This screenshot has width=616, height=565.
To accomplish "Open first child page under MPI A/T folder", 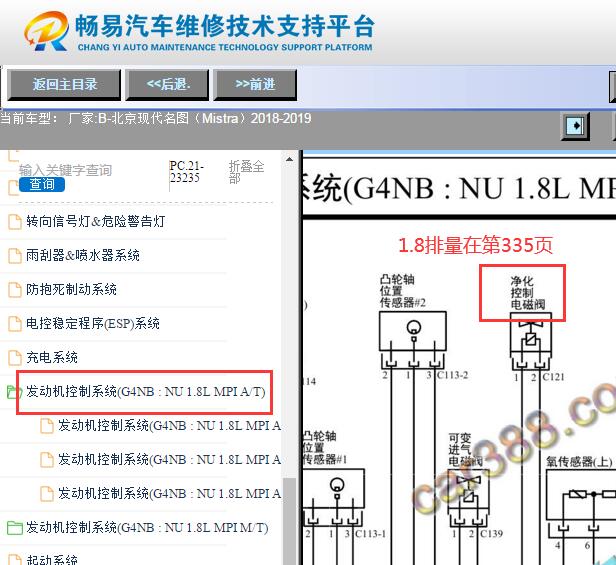I will (169, 426).
